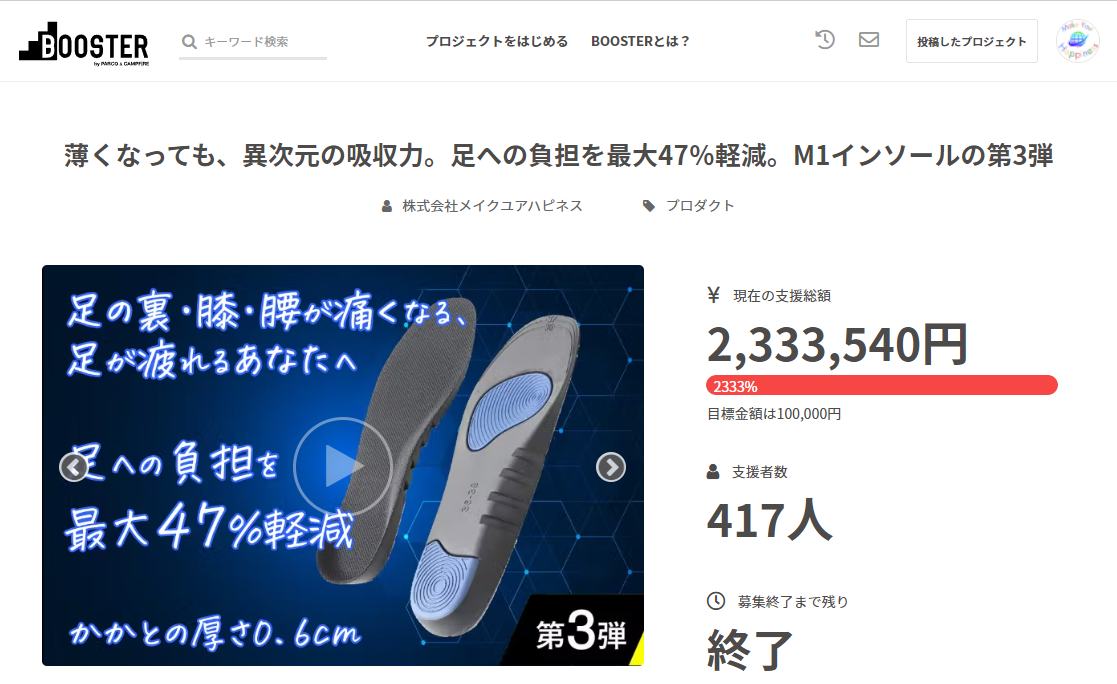Open the messages envelope icon
The width and height of the screenshot is (1117, 684).
click(868, 40)
